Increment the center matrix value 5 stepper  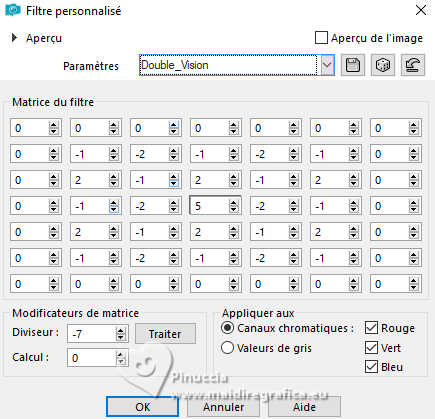[233, 203]
